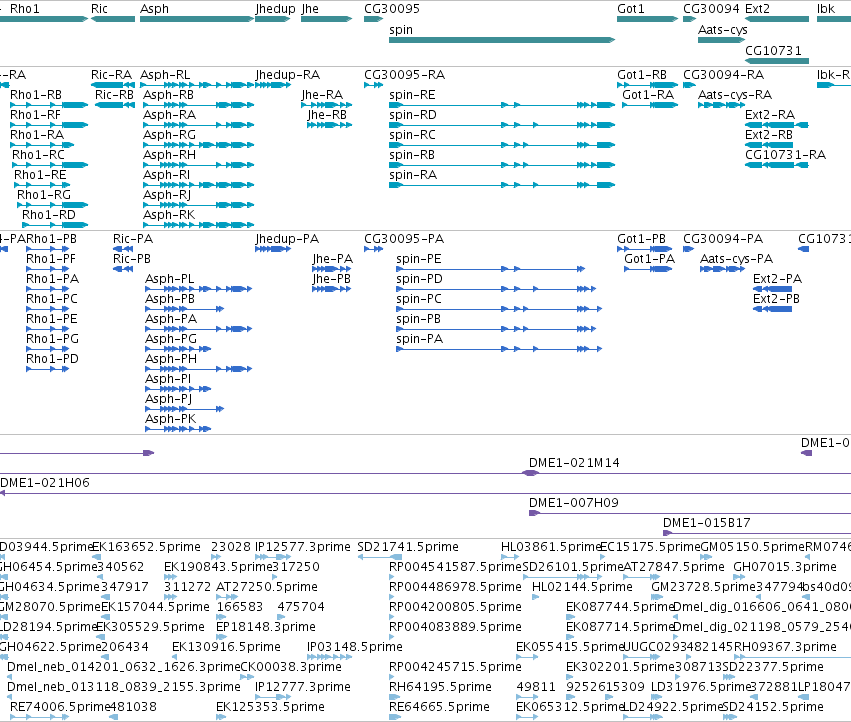Viewport: 851px width, 722px height.
Task: Select protein spin-PB
Action: click(496, 329)
